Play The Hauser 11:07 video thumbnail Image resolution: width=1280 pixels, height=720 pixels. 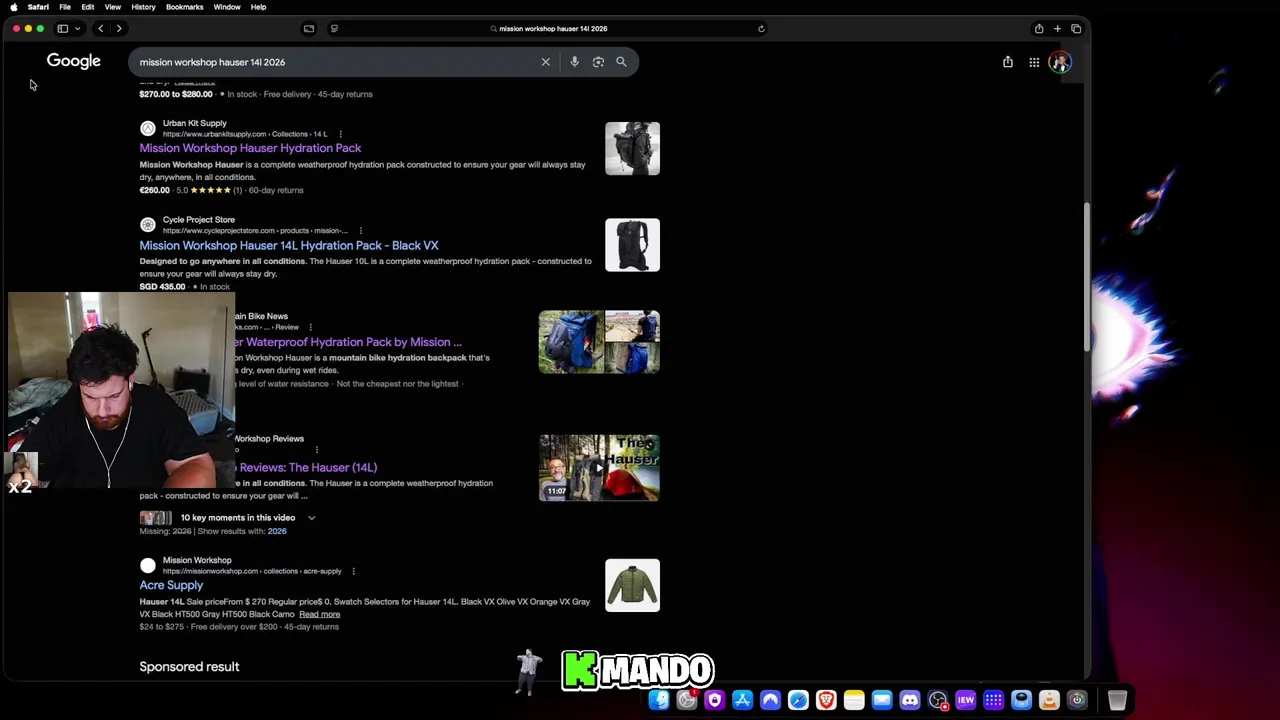pyautogui.click(x=599, y=467)
